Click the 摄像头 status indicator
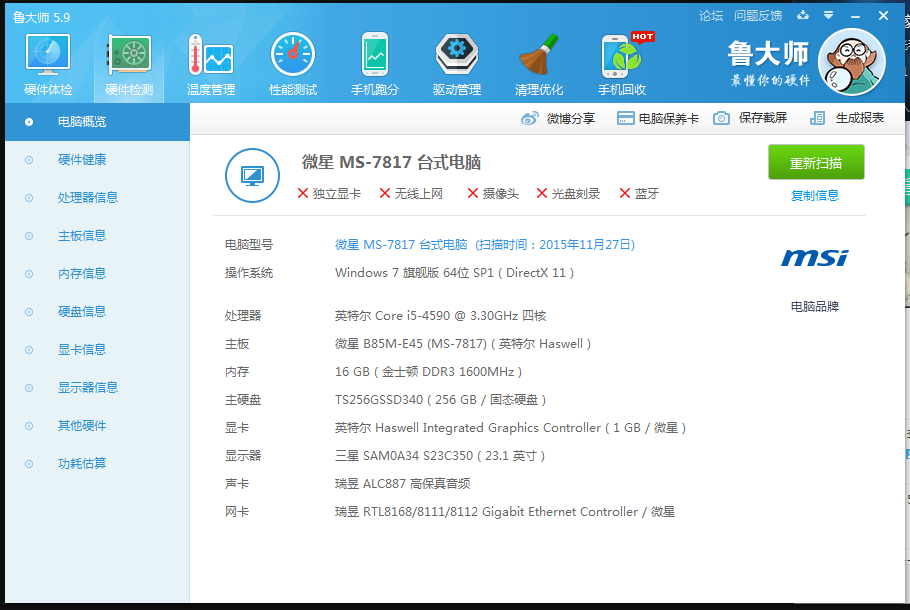This screenshot has width=910, height=610. (x=493, y=194)
